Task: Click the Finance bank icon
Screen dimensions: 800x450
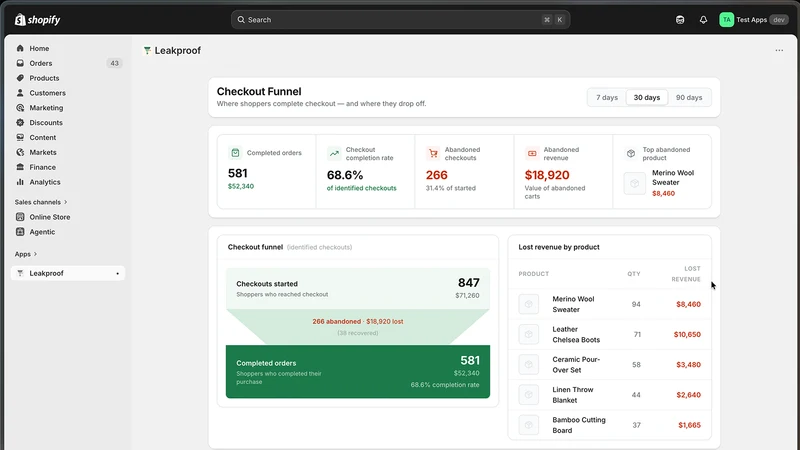Action: [x=20, y=167]
